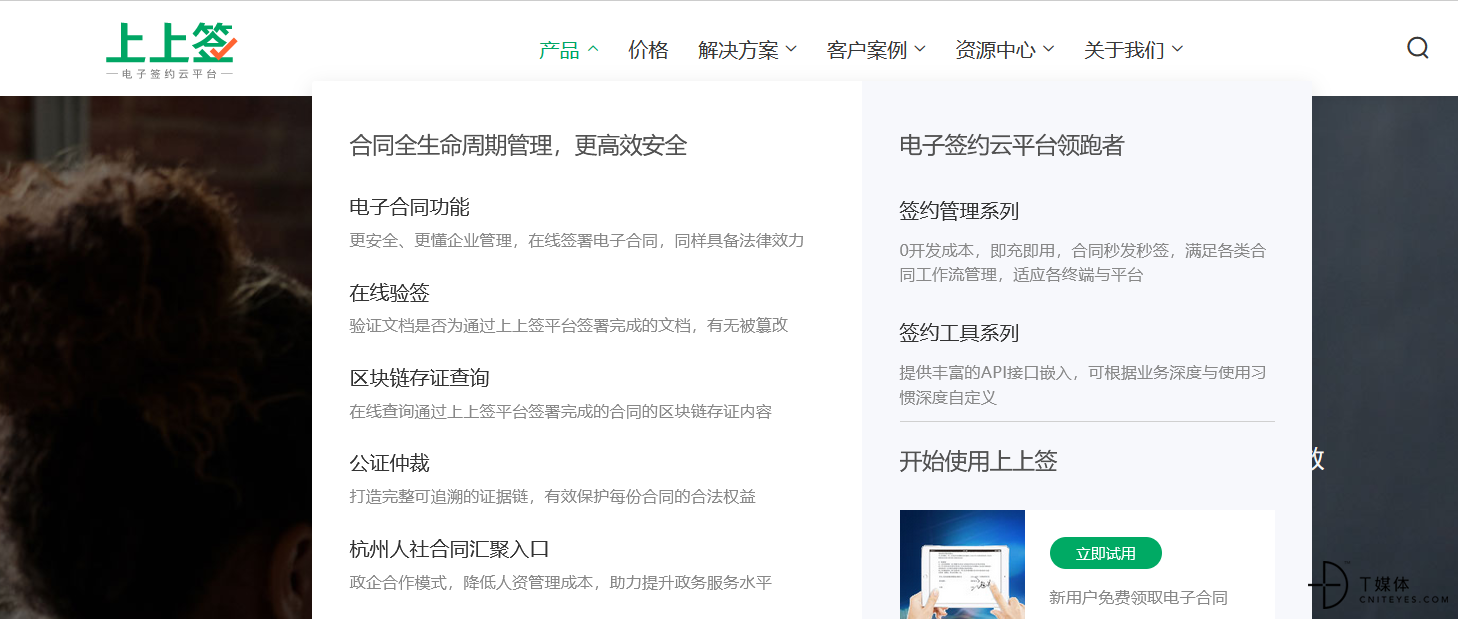Open 签约管理系列 link
The height and width of the screenshot is (619, 1458).
(x=959, y=211)
